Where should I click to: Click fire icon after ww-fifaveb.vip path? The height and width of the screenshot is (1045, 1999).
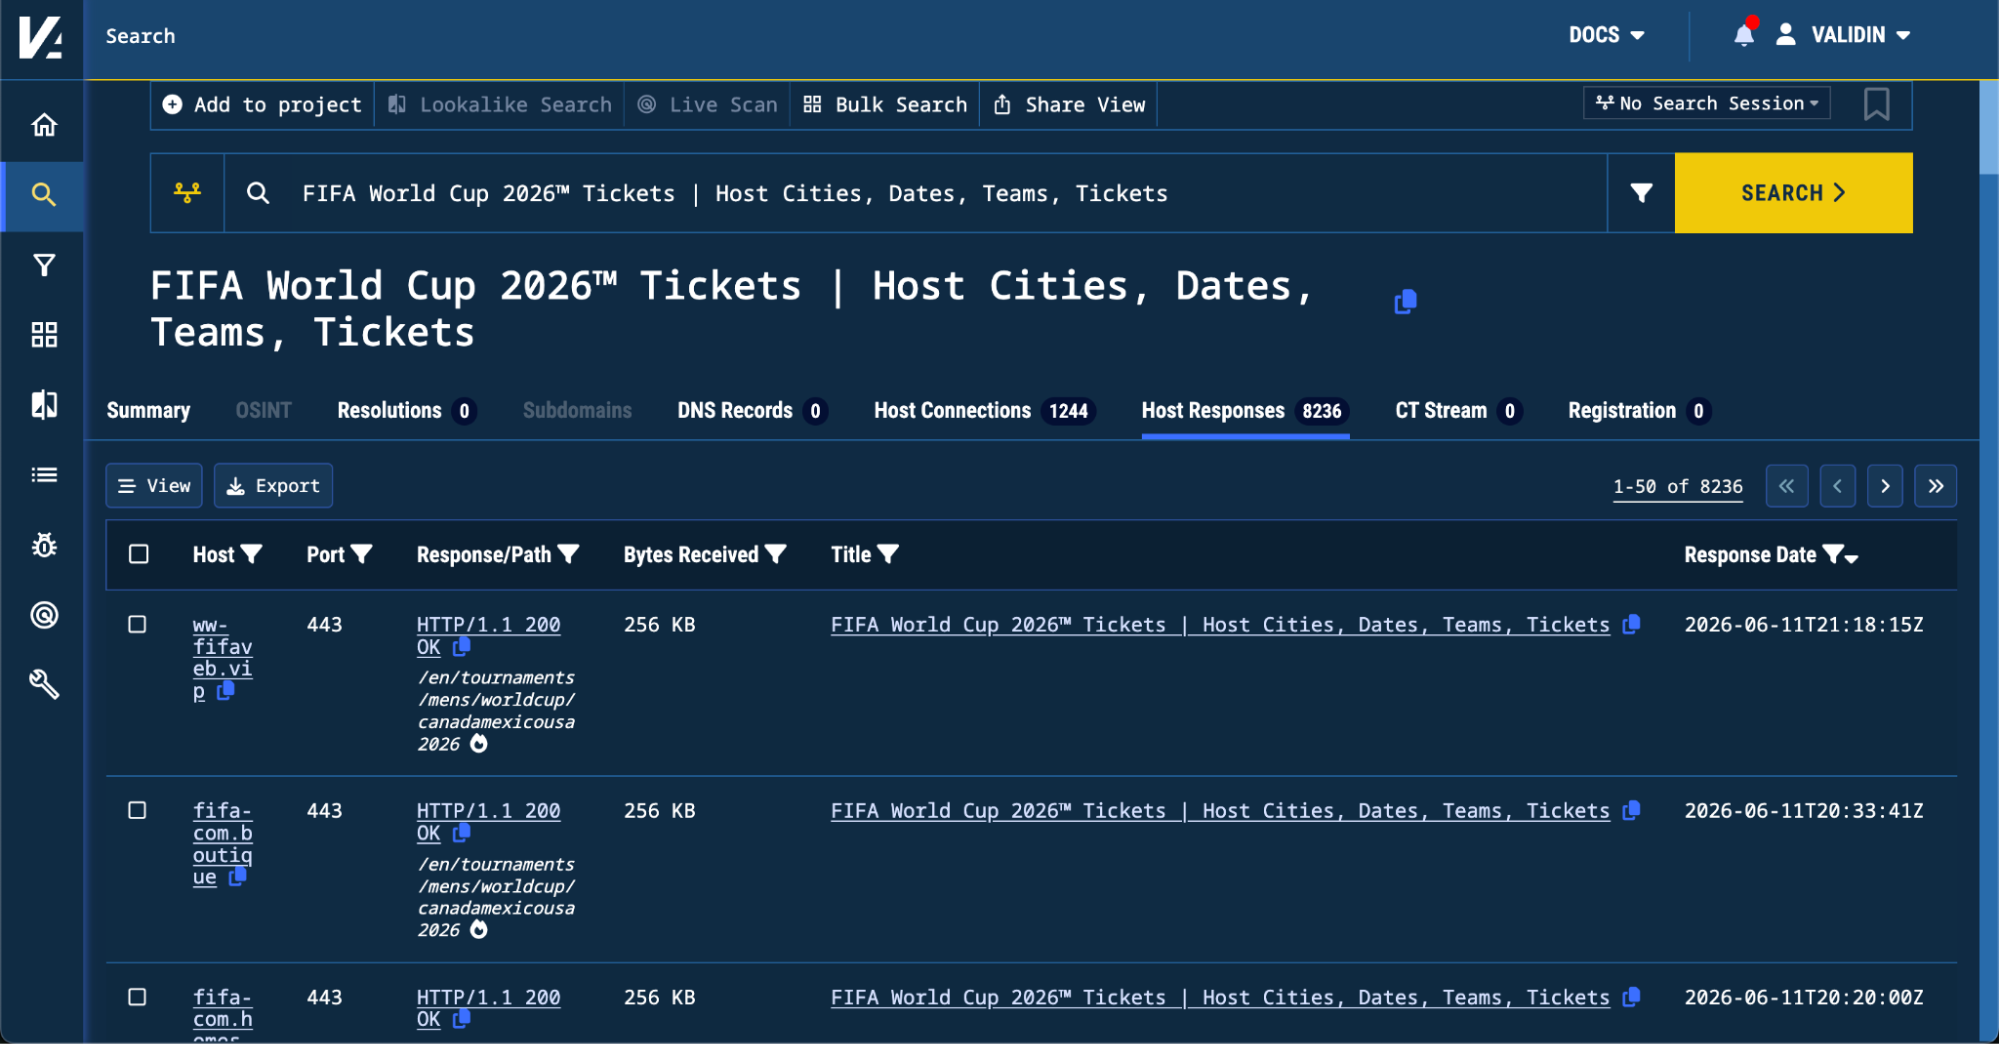tap(479, 743)
